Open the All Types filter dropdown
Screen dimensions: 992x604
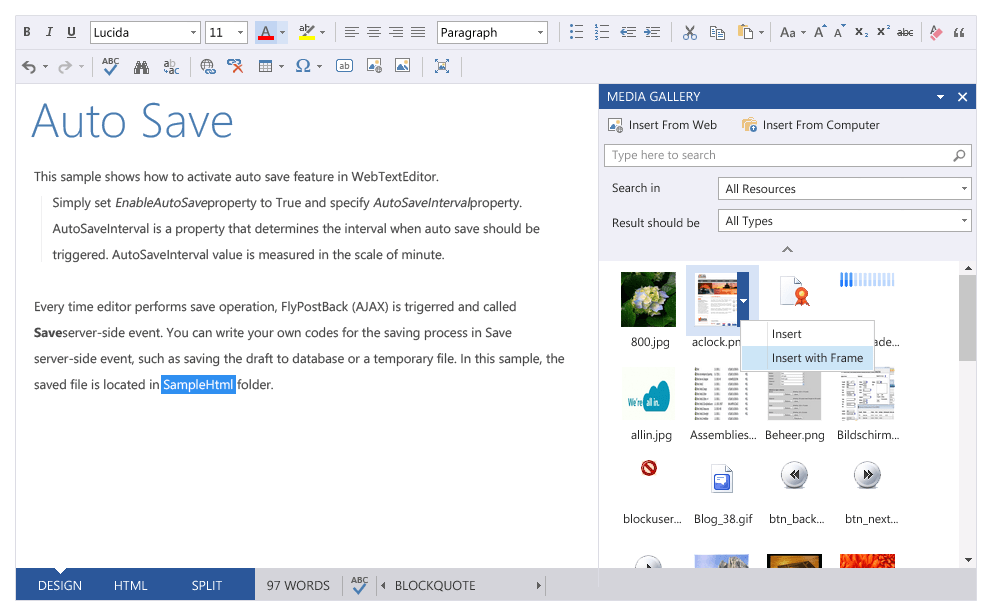[x=844, y=220]
